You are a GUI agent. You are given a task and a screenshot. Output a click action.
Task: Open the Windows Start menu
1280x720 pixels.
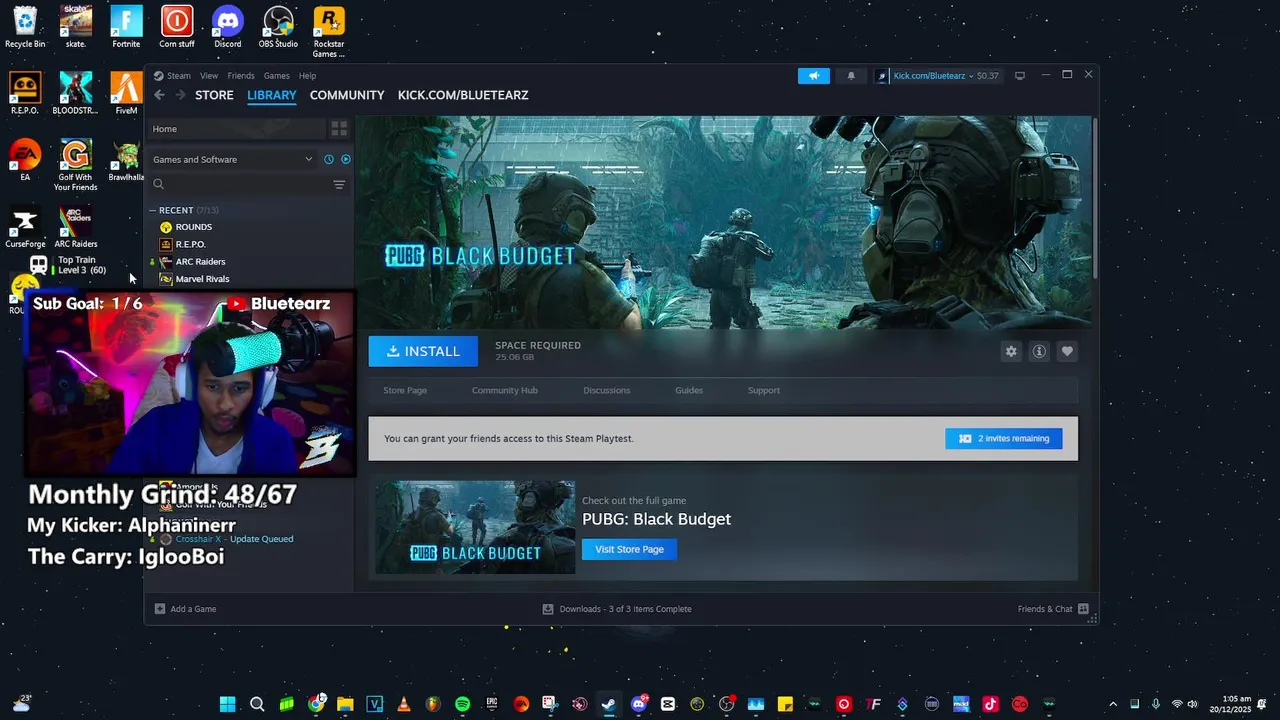(227, 704)
